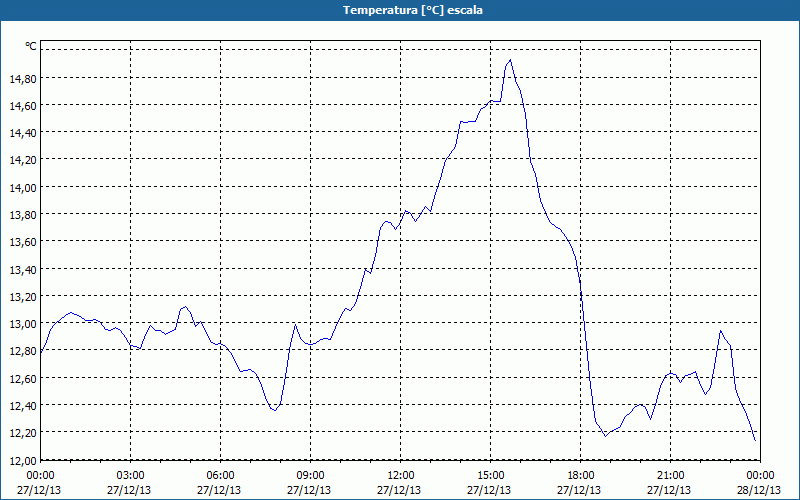Select the 14,20 y-axis label
Screen dimensions: 800x500
pyautogui.click(x=22, y=160)
